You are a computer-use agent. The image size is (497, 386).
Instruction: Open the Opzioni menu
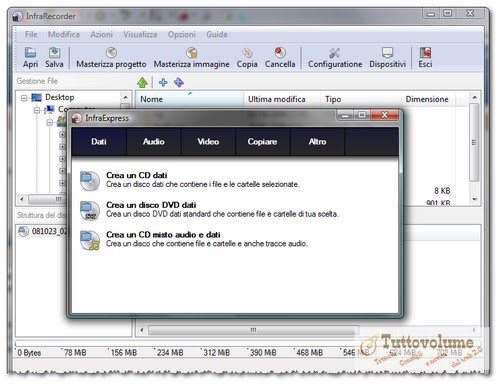[x=182, y=34]
